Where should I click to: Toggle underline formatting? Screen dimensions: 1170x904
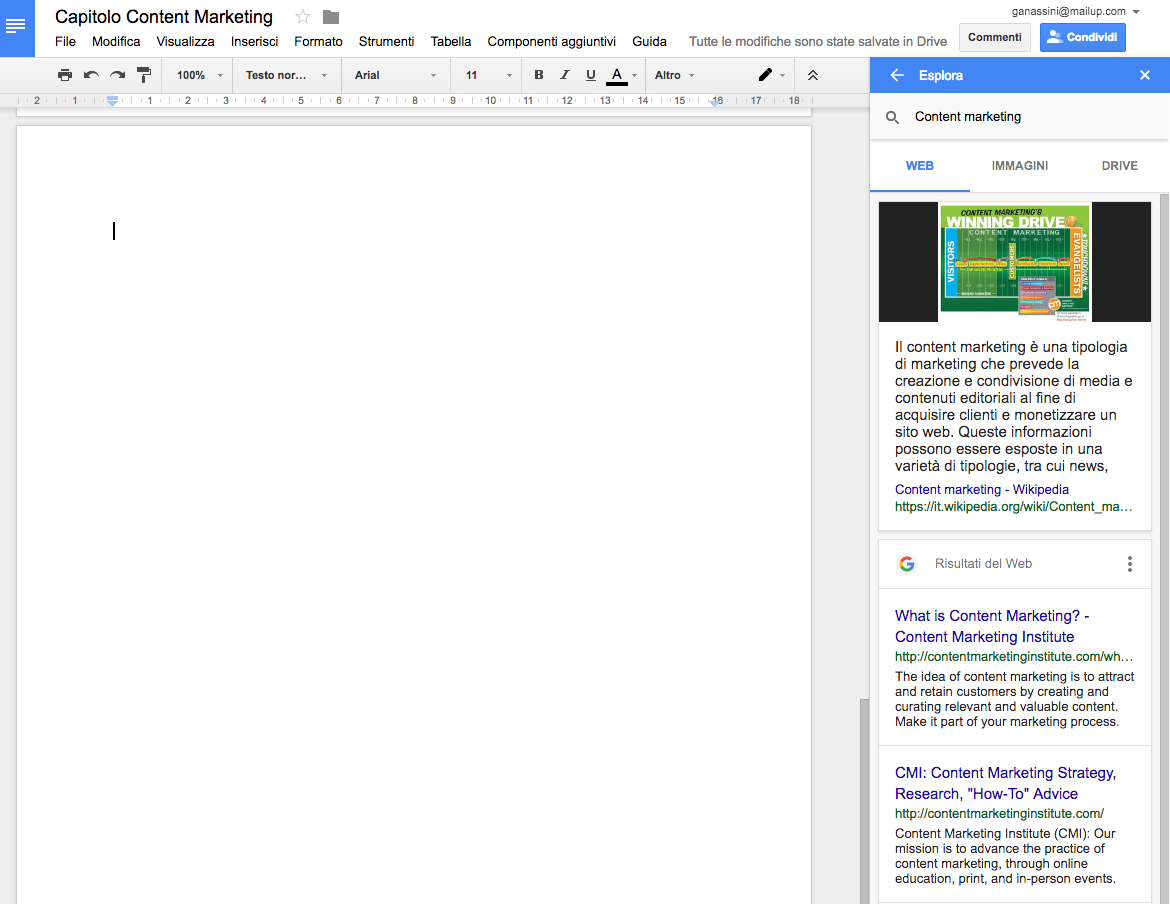tap(590, 75)
